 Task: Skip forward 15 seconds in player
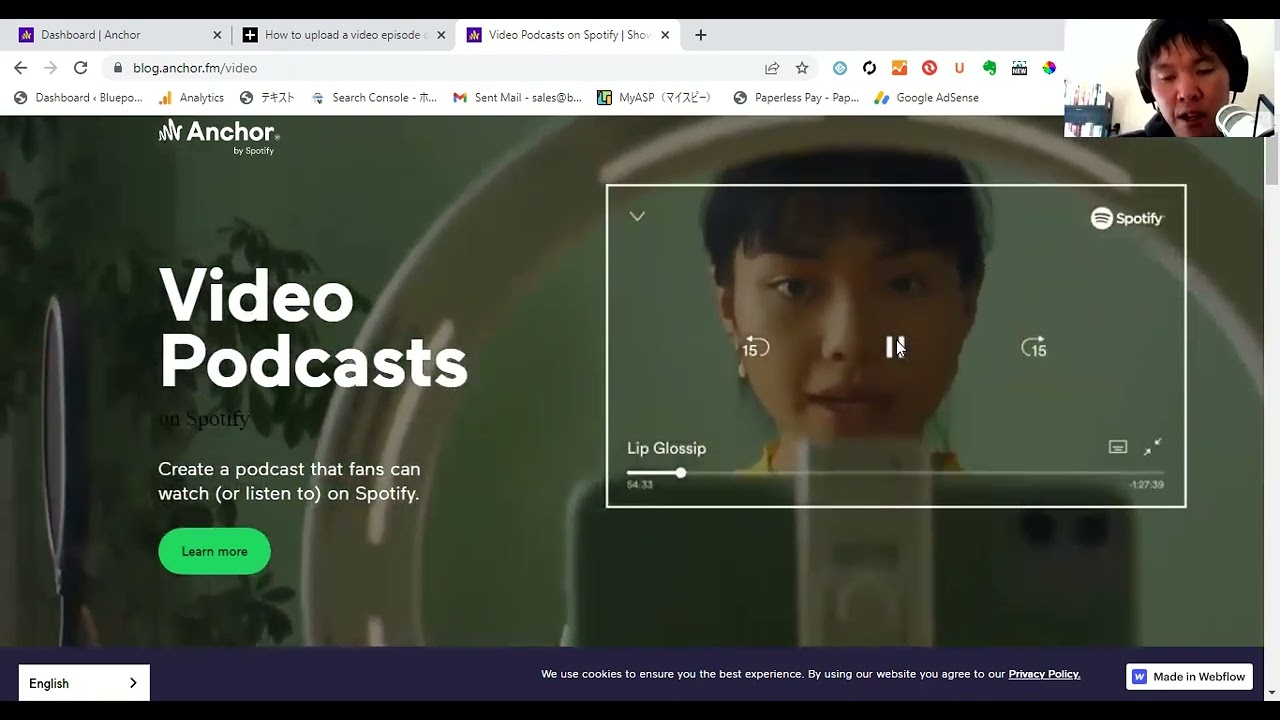[1034, 348]
